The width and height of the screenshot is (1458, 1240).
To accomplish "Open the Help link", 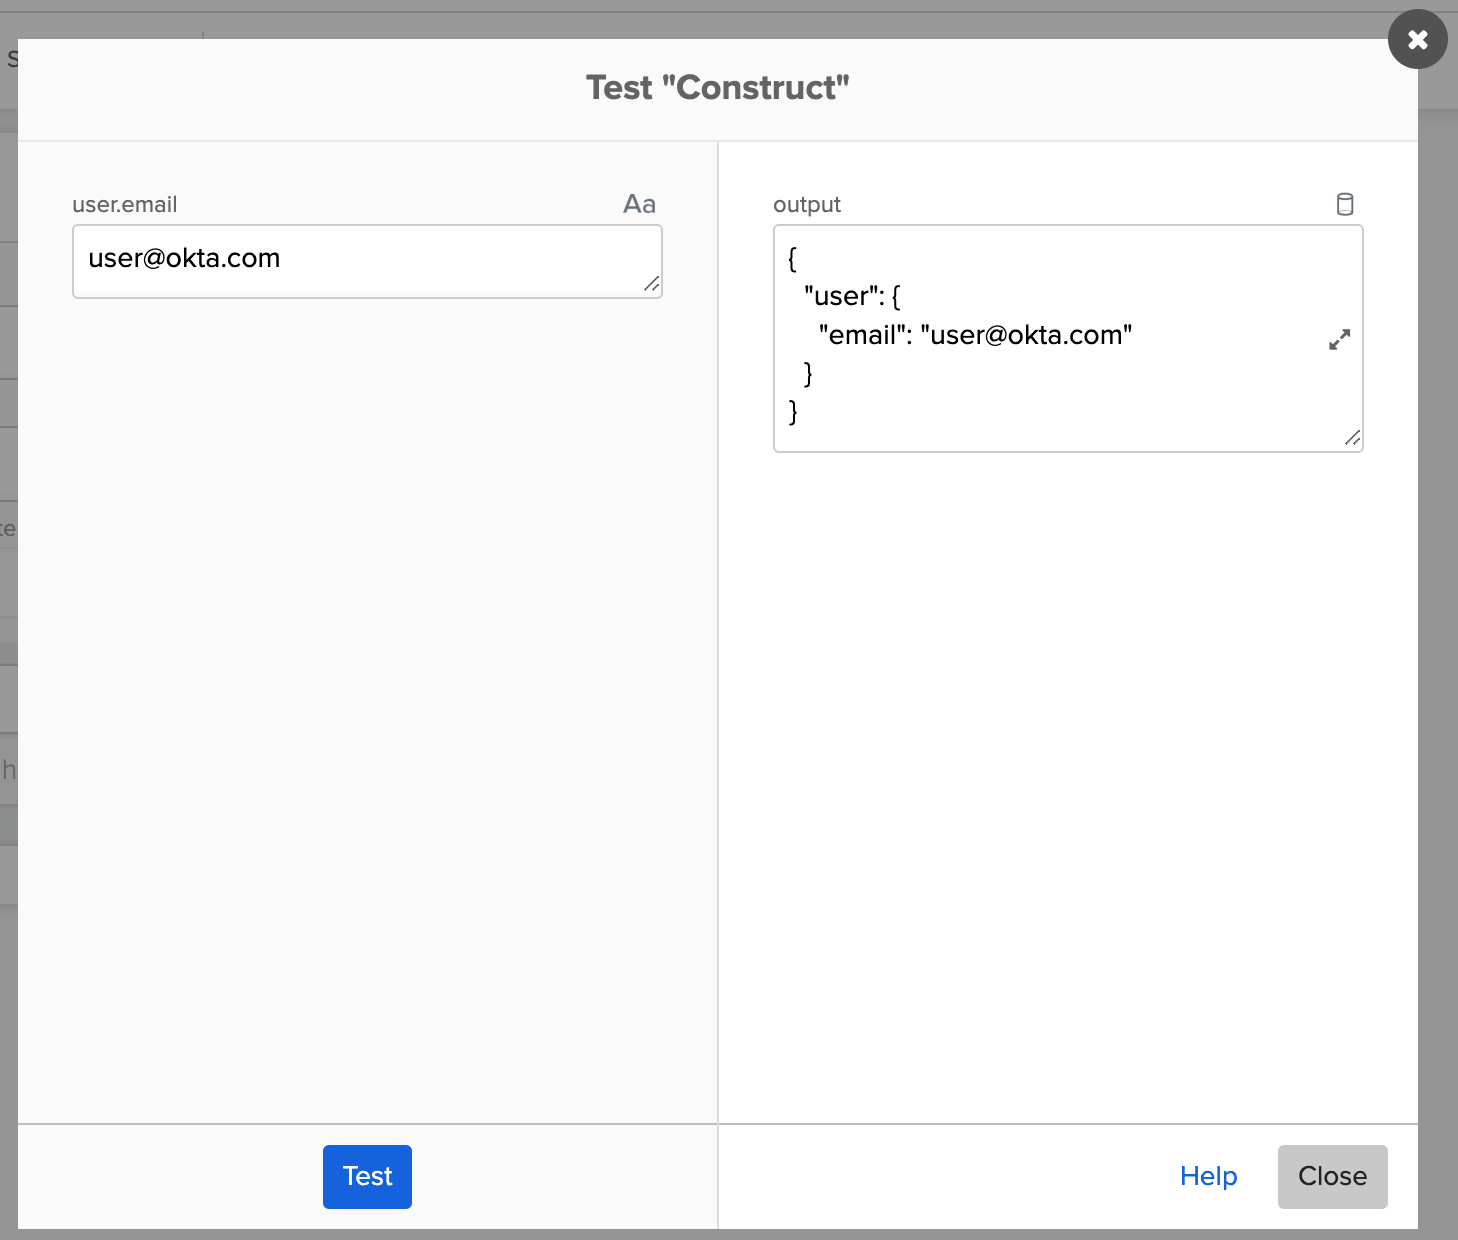I will (1208, 1176).
